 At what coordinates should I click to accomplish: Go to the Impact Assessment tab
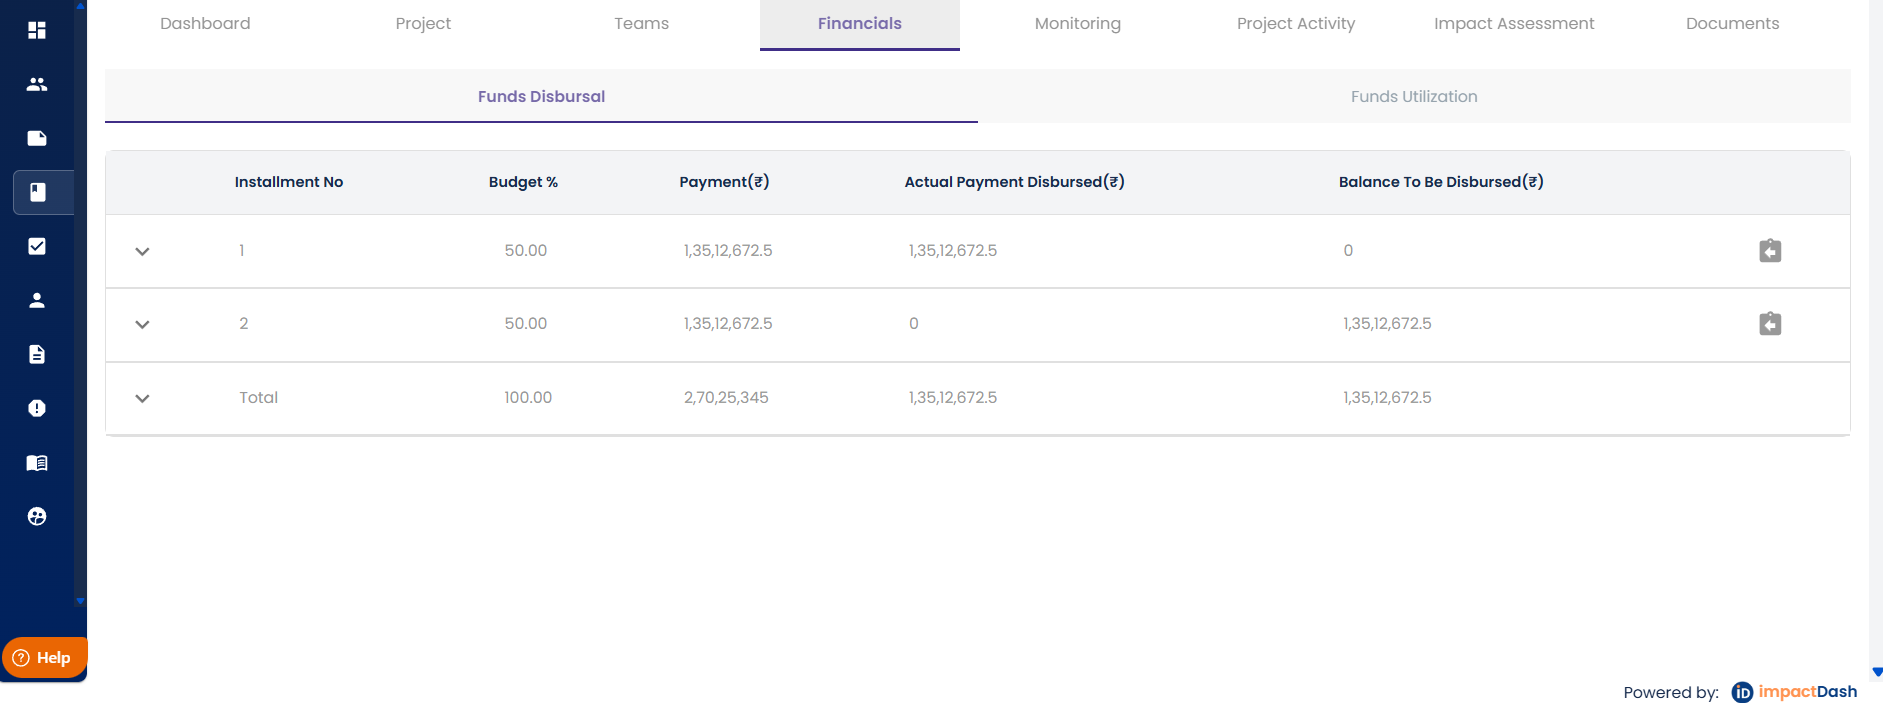(1513, 24)
